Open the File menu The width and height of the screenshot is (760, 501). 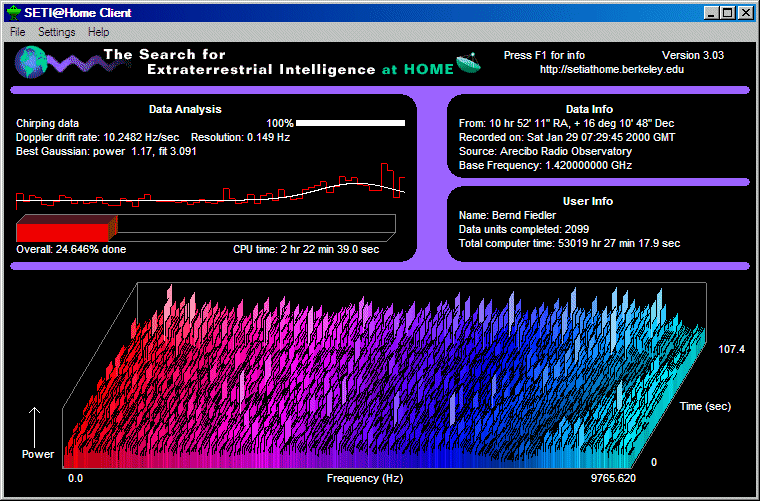pyautogui.click(x=17, y=32)
